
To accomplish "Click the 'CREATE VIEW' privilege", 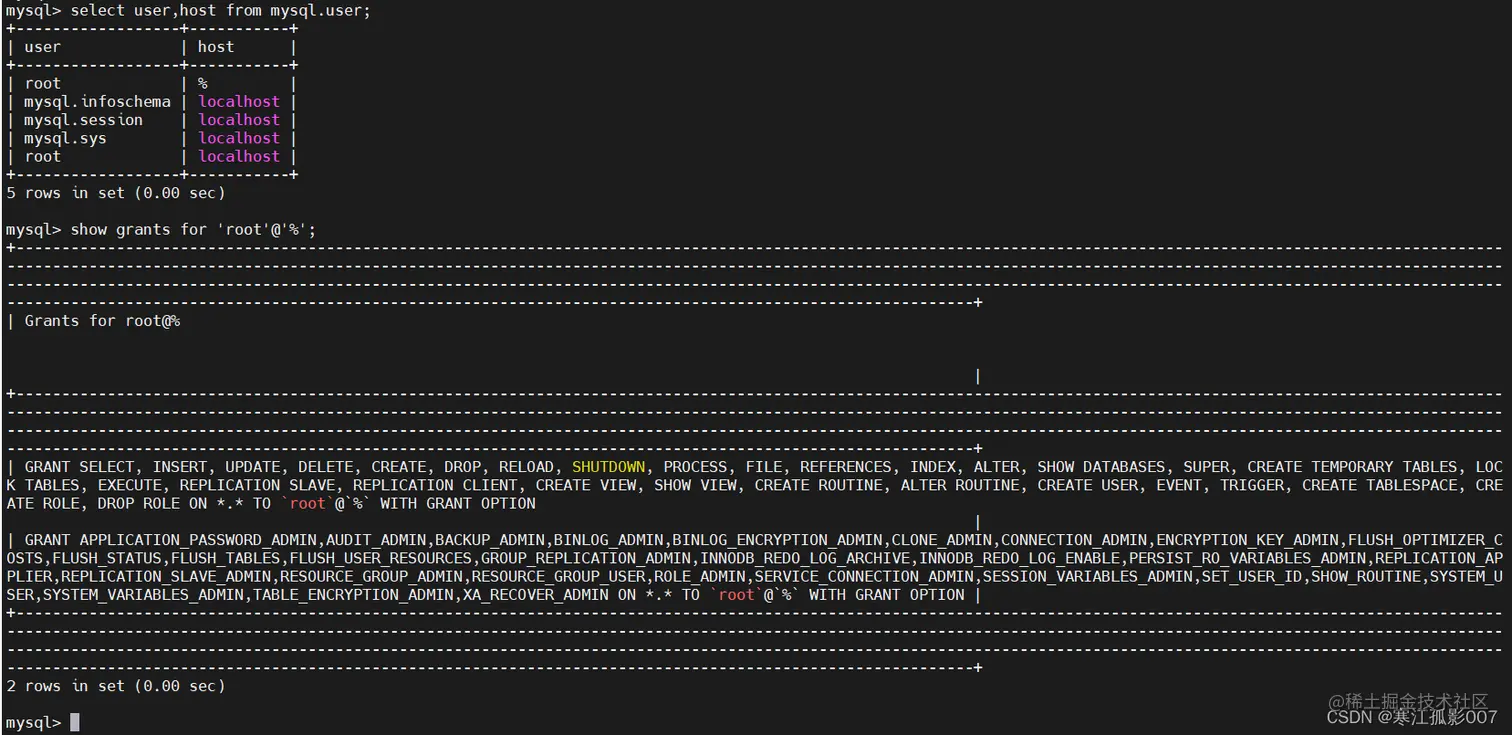I will [x=586, y=485].
